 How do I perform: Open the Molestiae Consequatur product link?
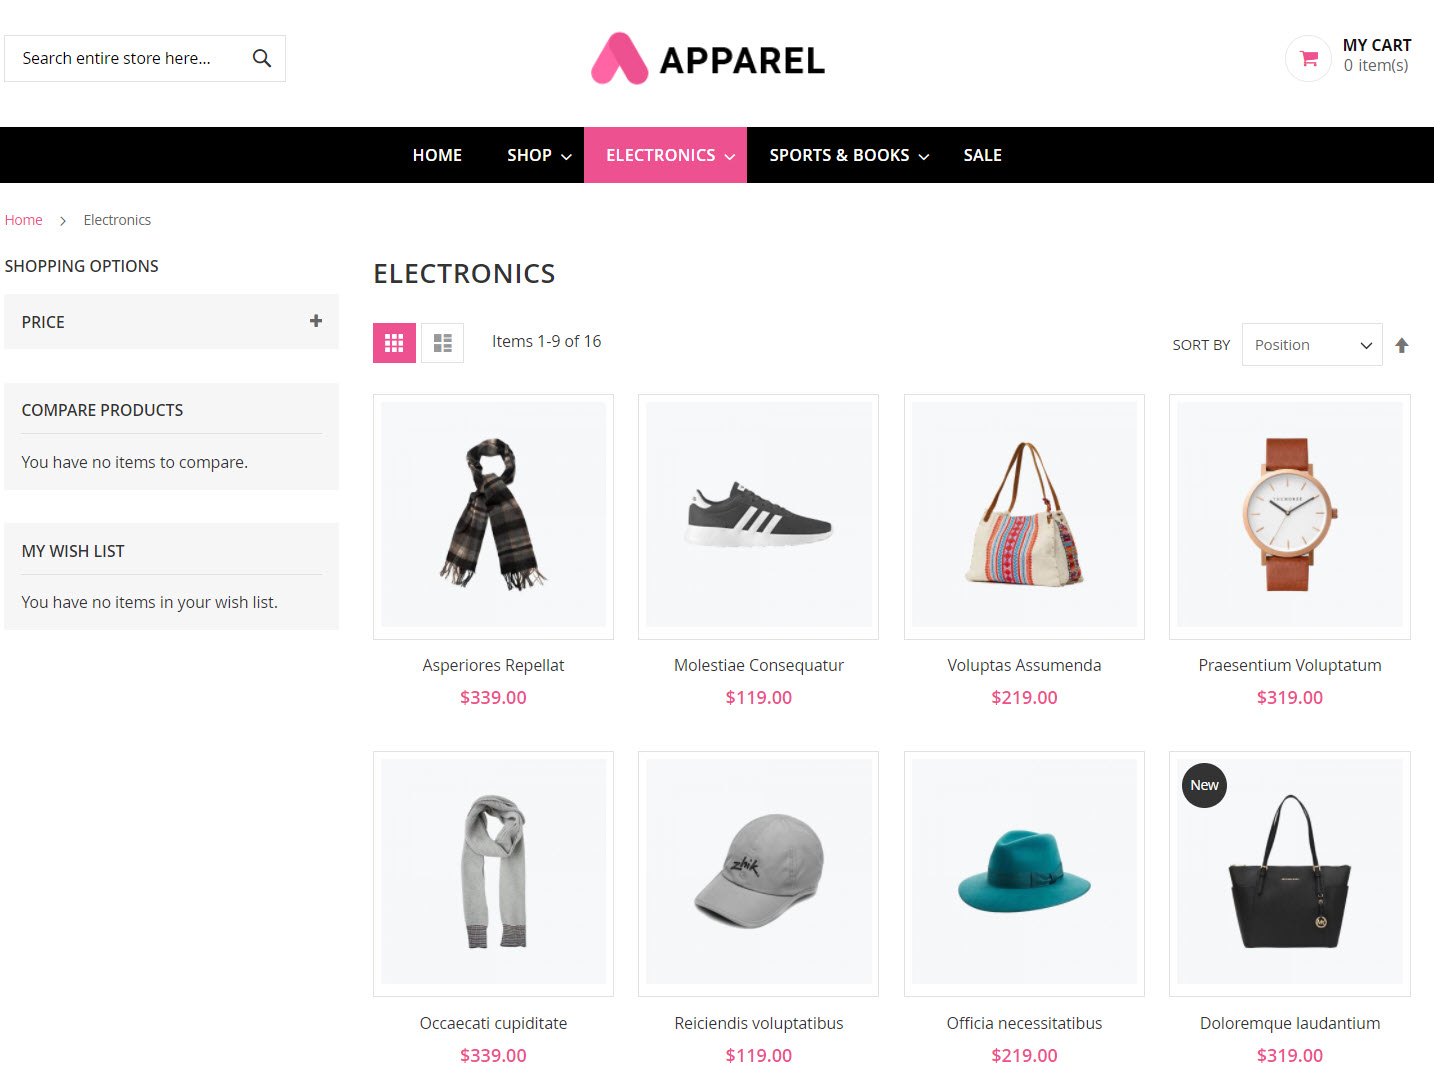point(759,665)
